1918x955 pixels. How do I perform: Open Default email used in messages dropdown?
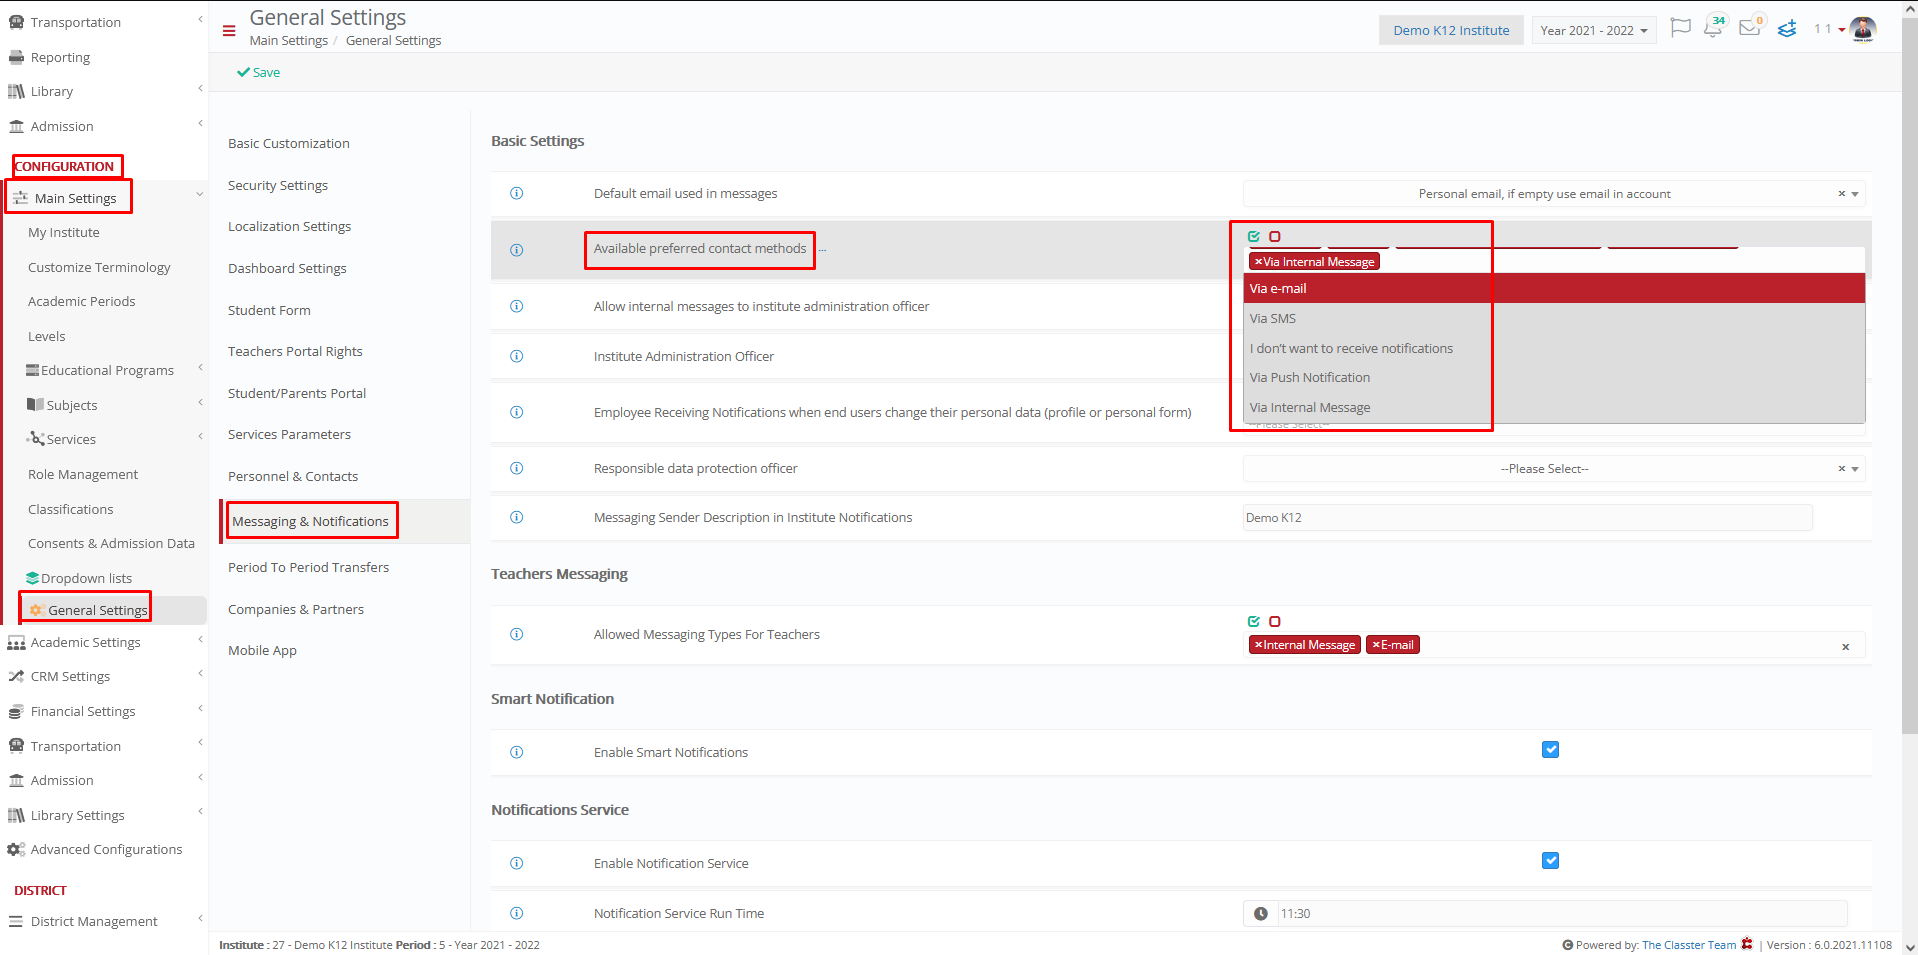1554,194
